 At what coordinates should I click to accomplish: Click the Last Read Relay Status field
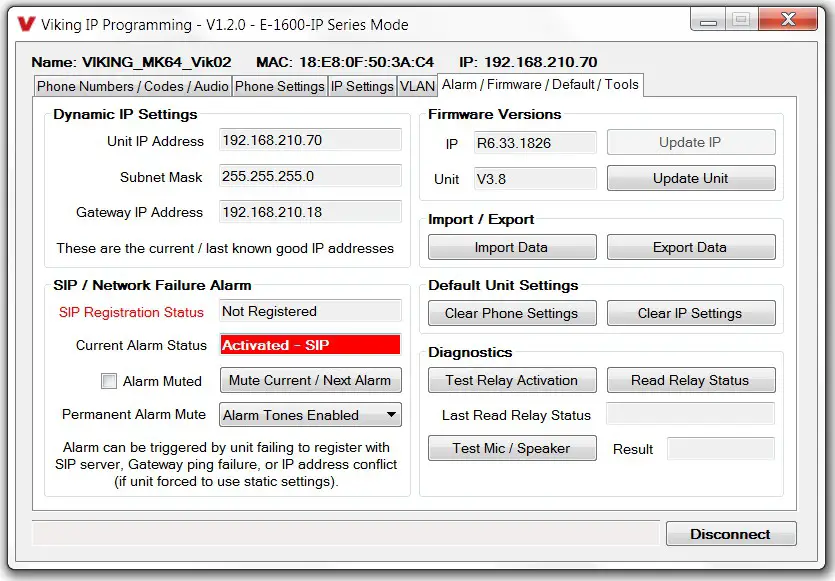[x=691, y=414]
